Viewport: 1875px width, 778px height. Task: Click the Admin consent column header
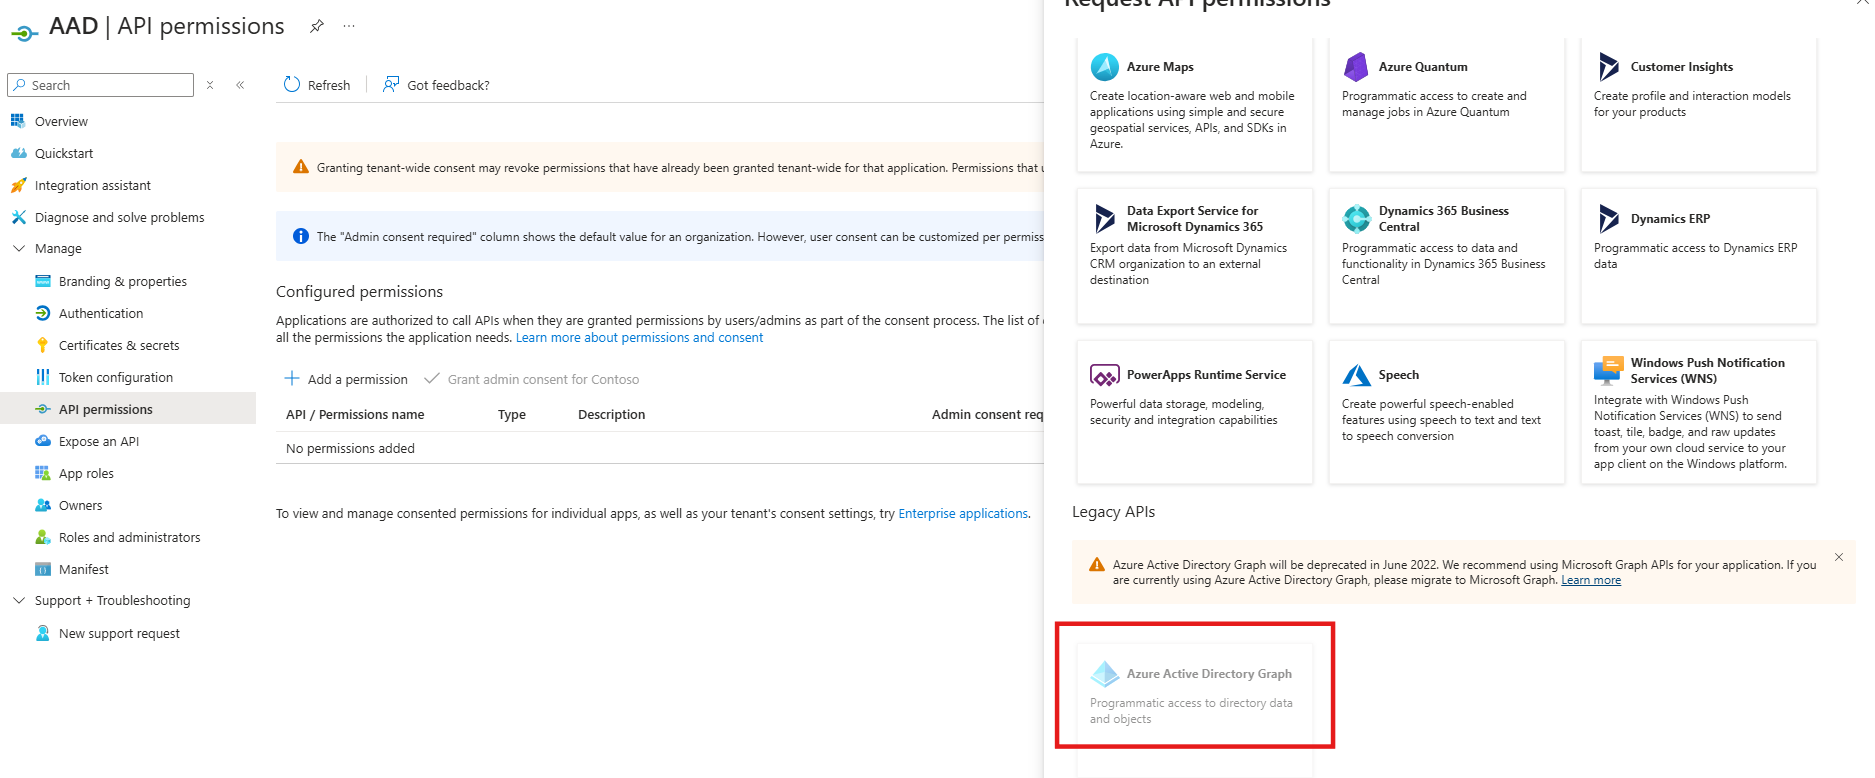tap(987, 414)
